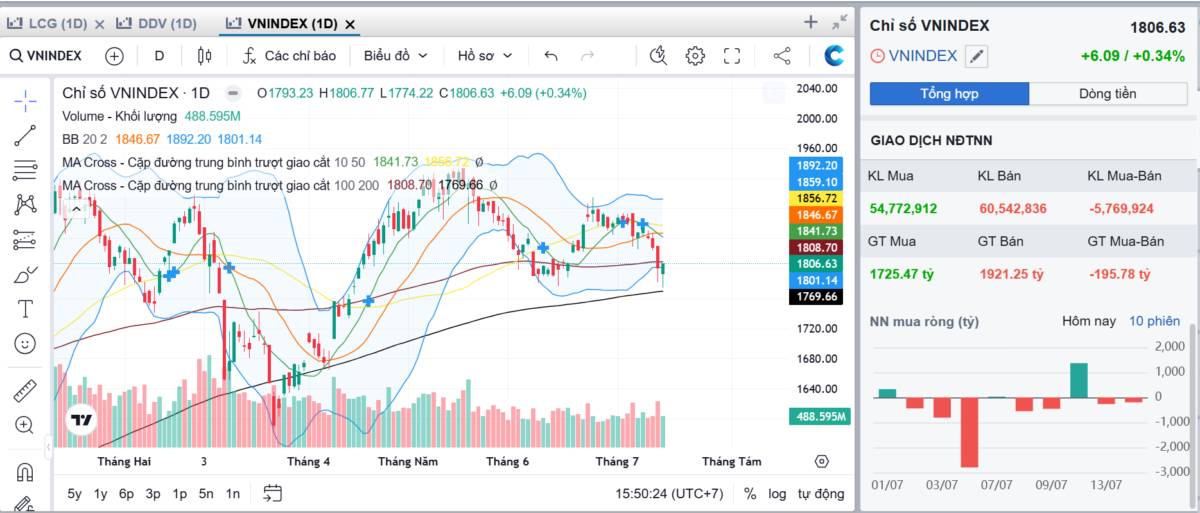The image size is (1200, 513).
Task: Search the VNINDEX symbol box
Action: point(46,56)
